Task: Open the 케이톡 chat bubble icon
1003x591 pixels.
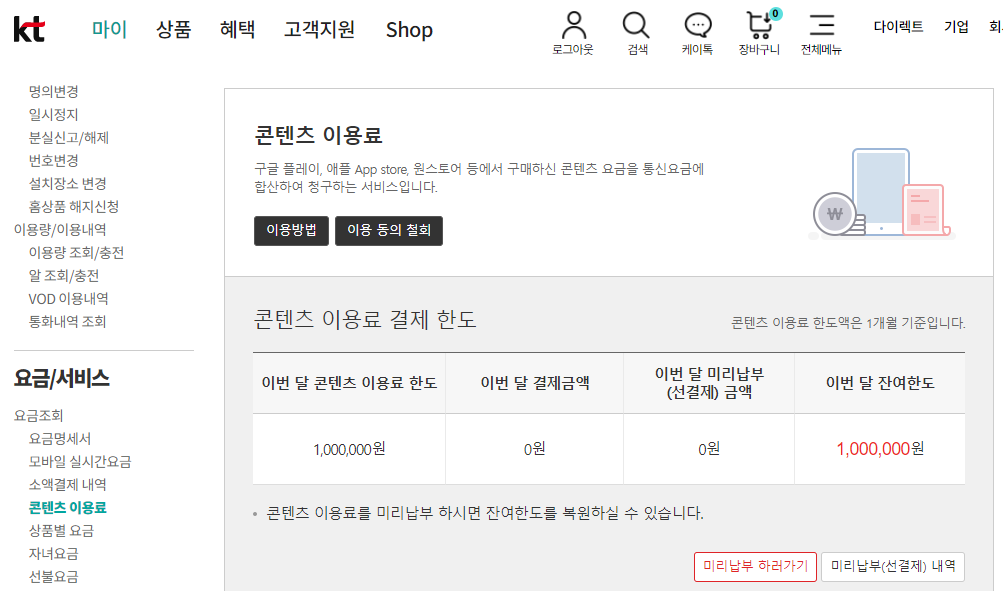Action: click(x=698, y=26)
